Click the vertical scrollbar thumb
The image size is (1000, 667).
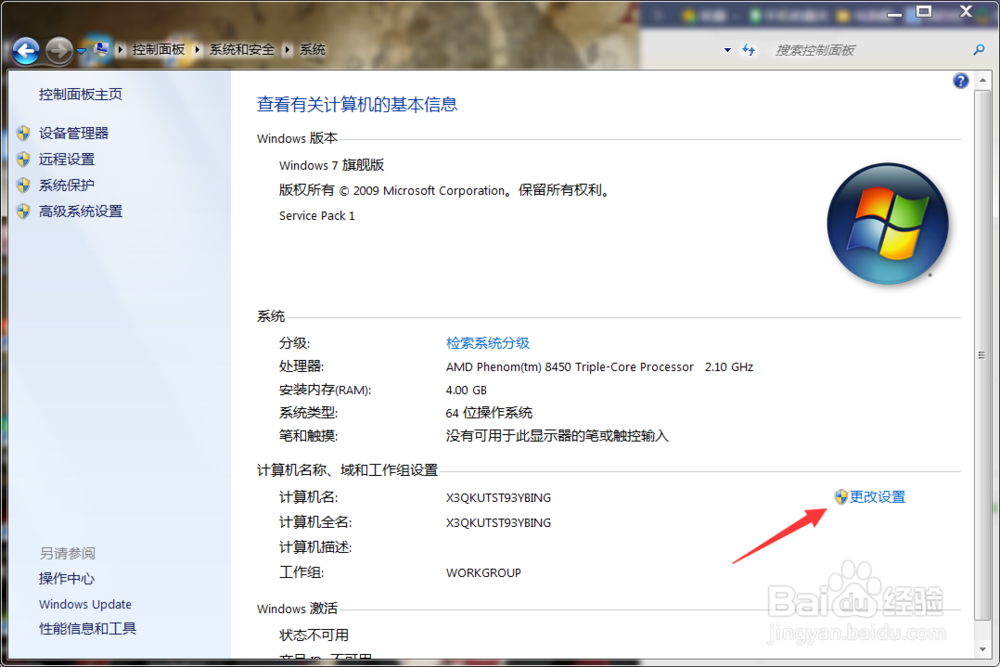coord(982,355)
